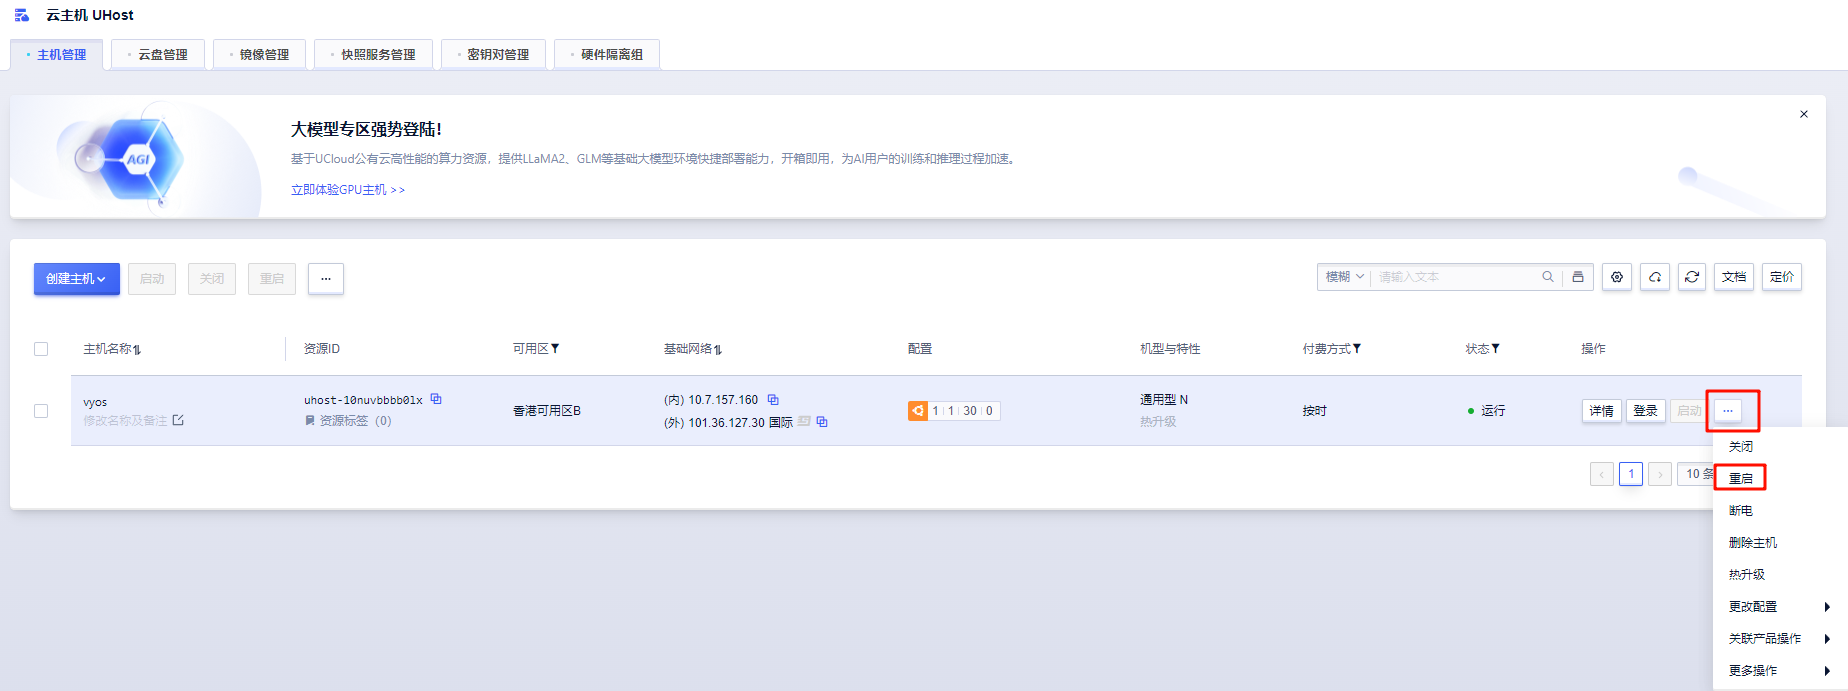Choose 热升级 in the host action menu
Image resolution: width=1848 pixels, height=691 pixels.
(x=1747, y=575)
